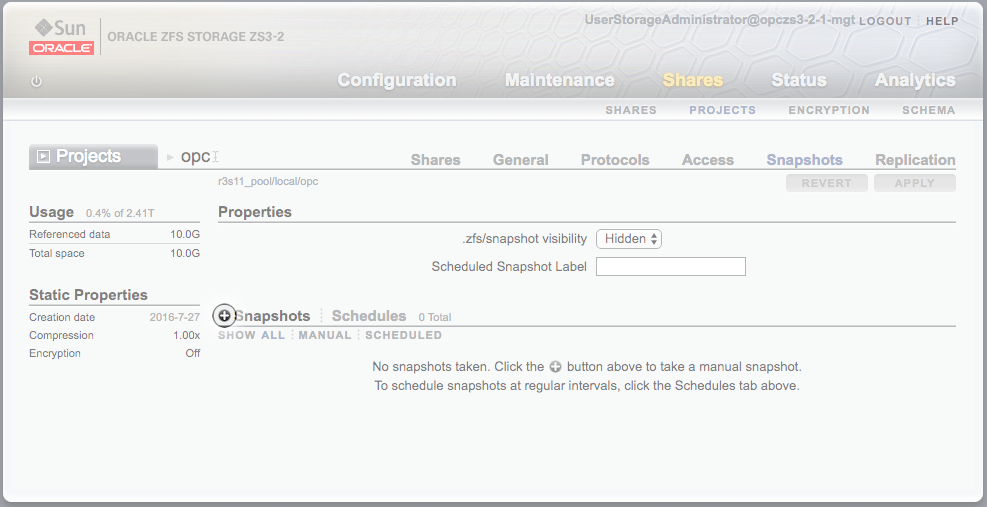Screen dimensions: 987x507
Task: Filter snapshots by SCHEDULED
Action: point(403,335)
